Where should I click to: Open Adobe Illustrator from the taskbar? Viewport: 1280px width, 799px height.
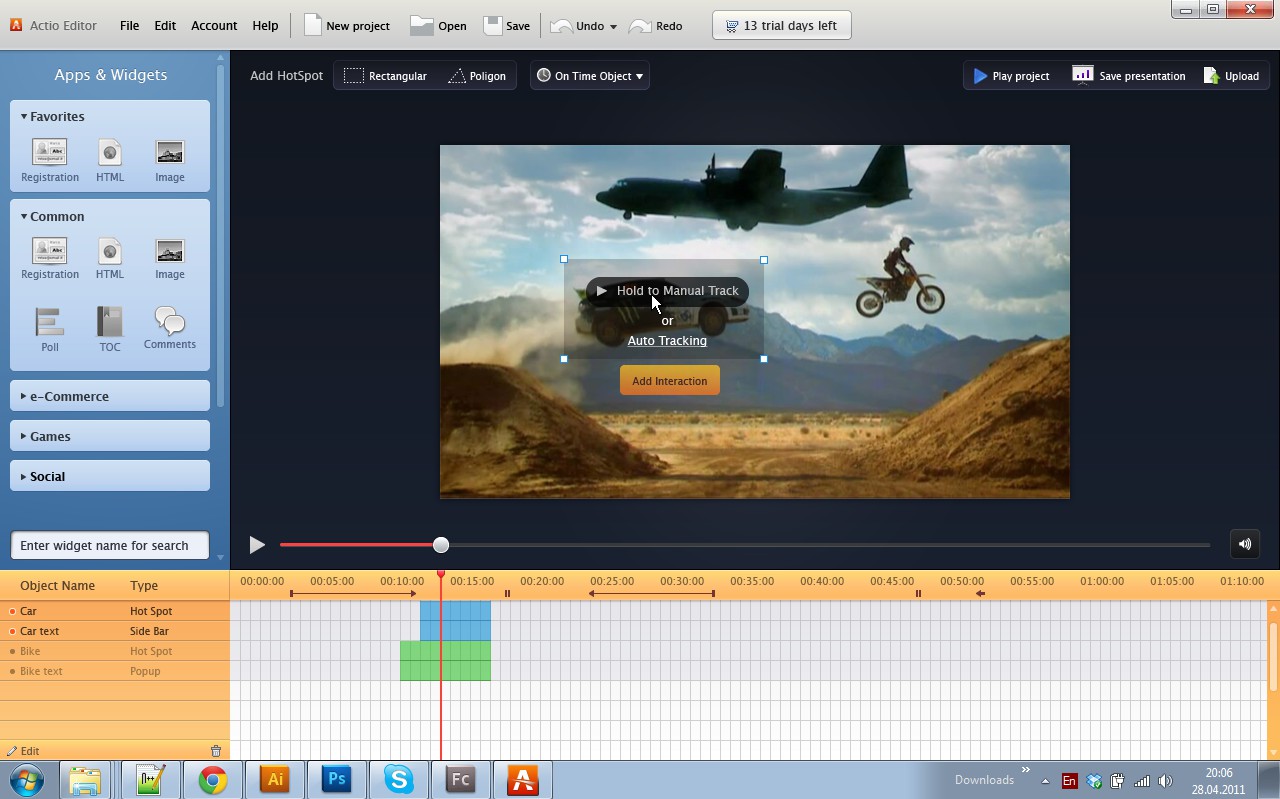click(274, 780)
